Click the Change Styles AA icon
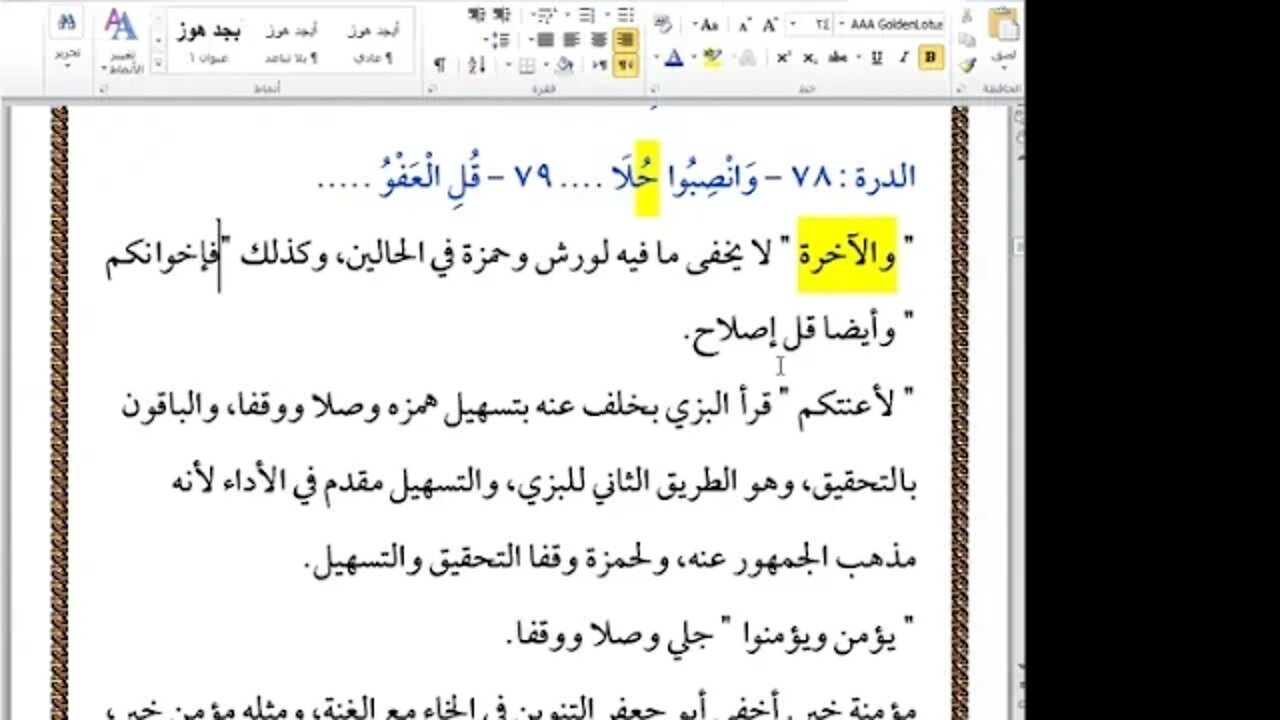Screen dimensions: 1280x720 point(120,25)
